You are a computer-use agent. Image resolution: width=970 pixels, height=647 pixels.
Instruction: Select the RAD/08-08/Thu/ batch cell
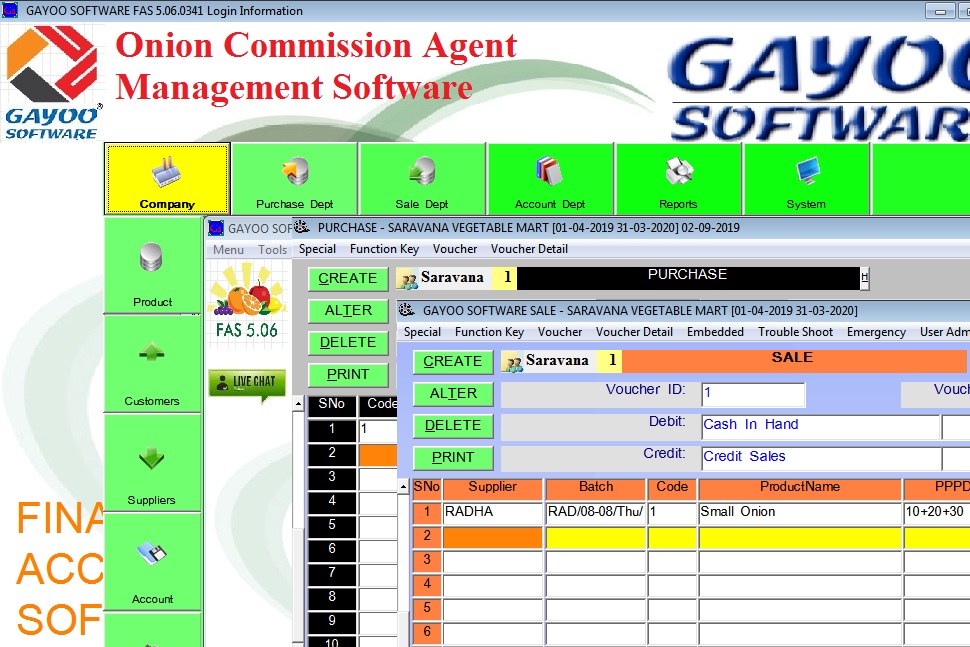point(596,512)
